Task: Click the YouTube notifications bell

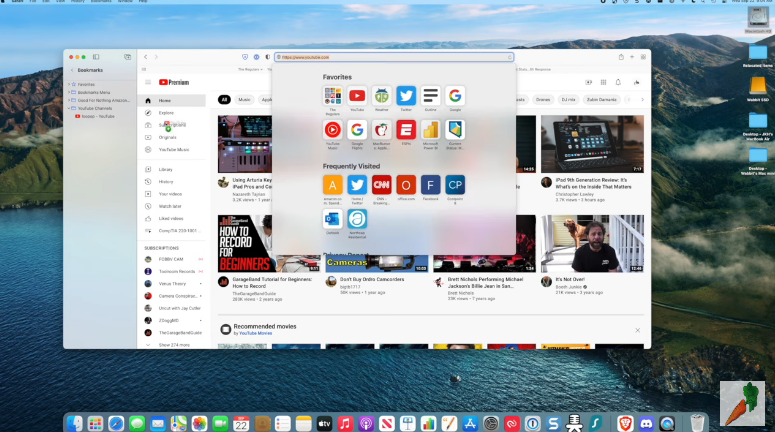Action: [x=618, y=82]
